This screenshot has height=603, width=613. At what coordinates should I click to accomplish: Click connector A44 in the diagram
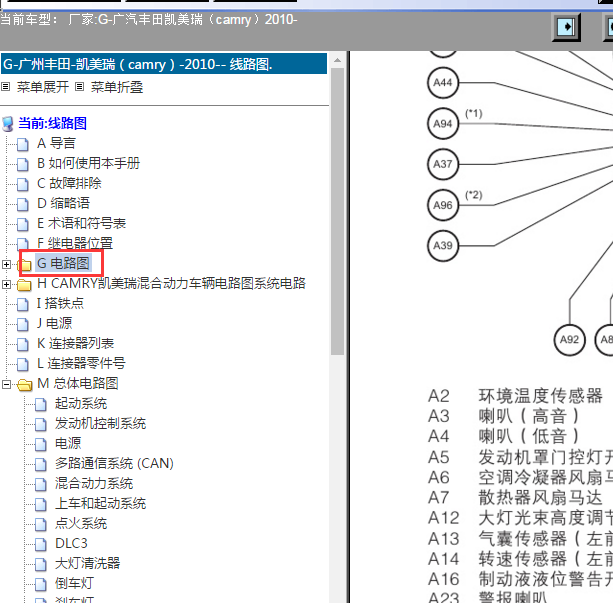443,83
